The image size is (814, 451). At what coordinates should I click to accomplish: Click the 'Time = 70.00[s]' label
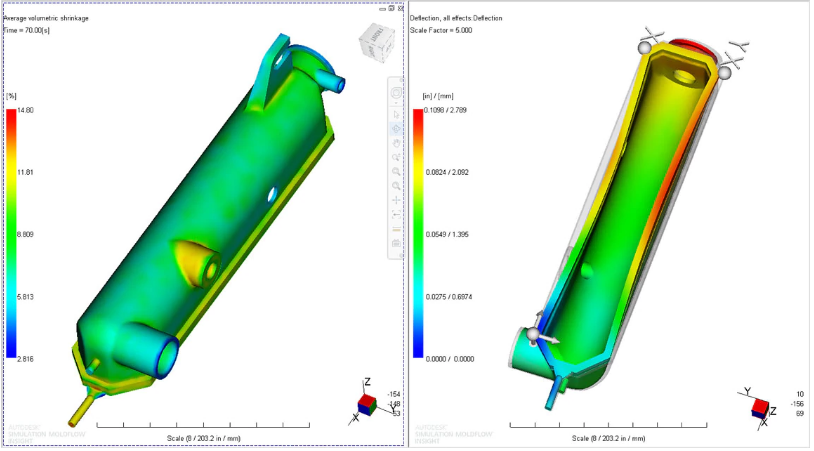[29, 30]
